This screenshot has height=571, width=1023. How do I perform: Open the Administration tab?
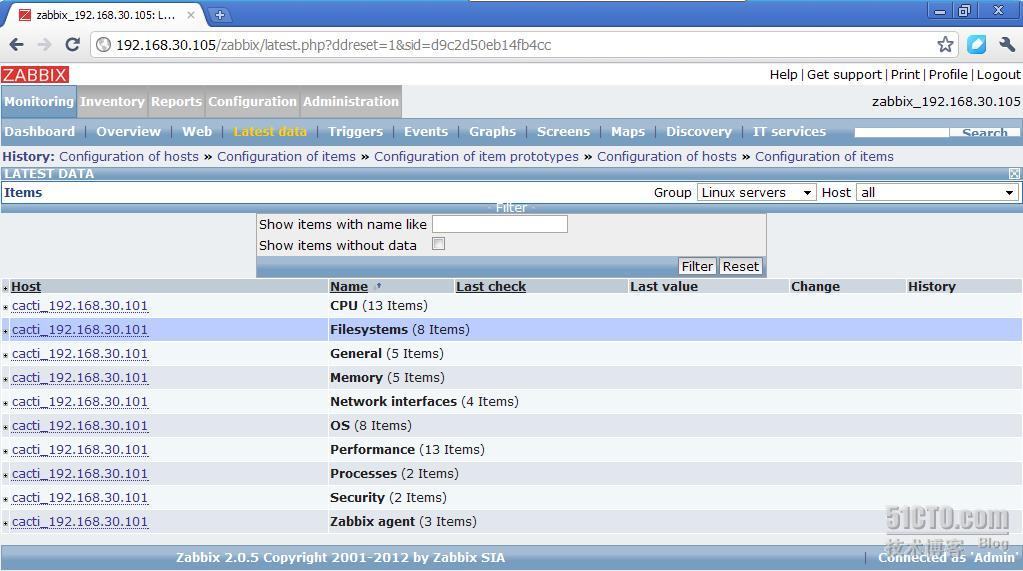tap(350, 102)
